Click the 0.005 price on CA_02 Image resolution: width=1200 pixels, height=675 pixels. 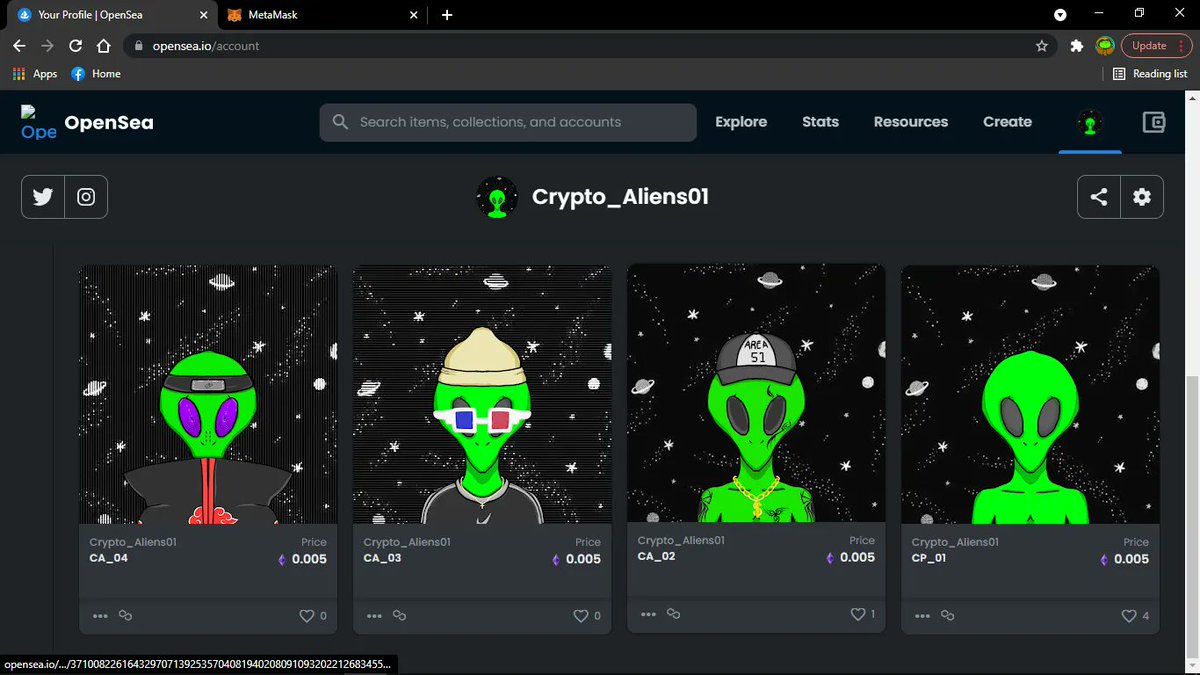click(857, 557)
